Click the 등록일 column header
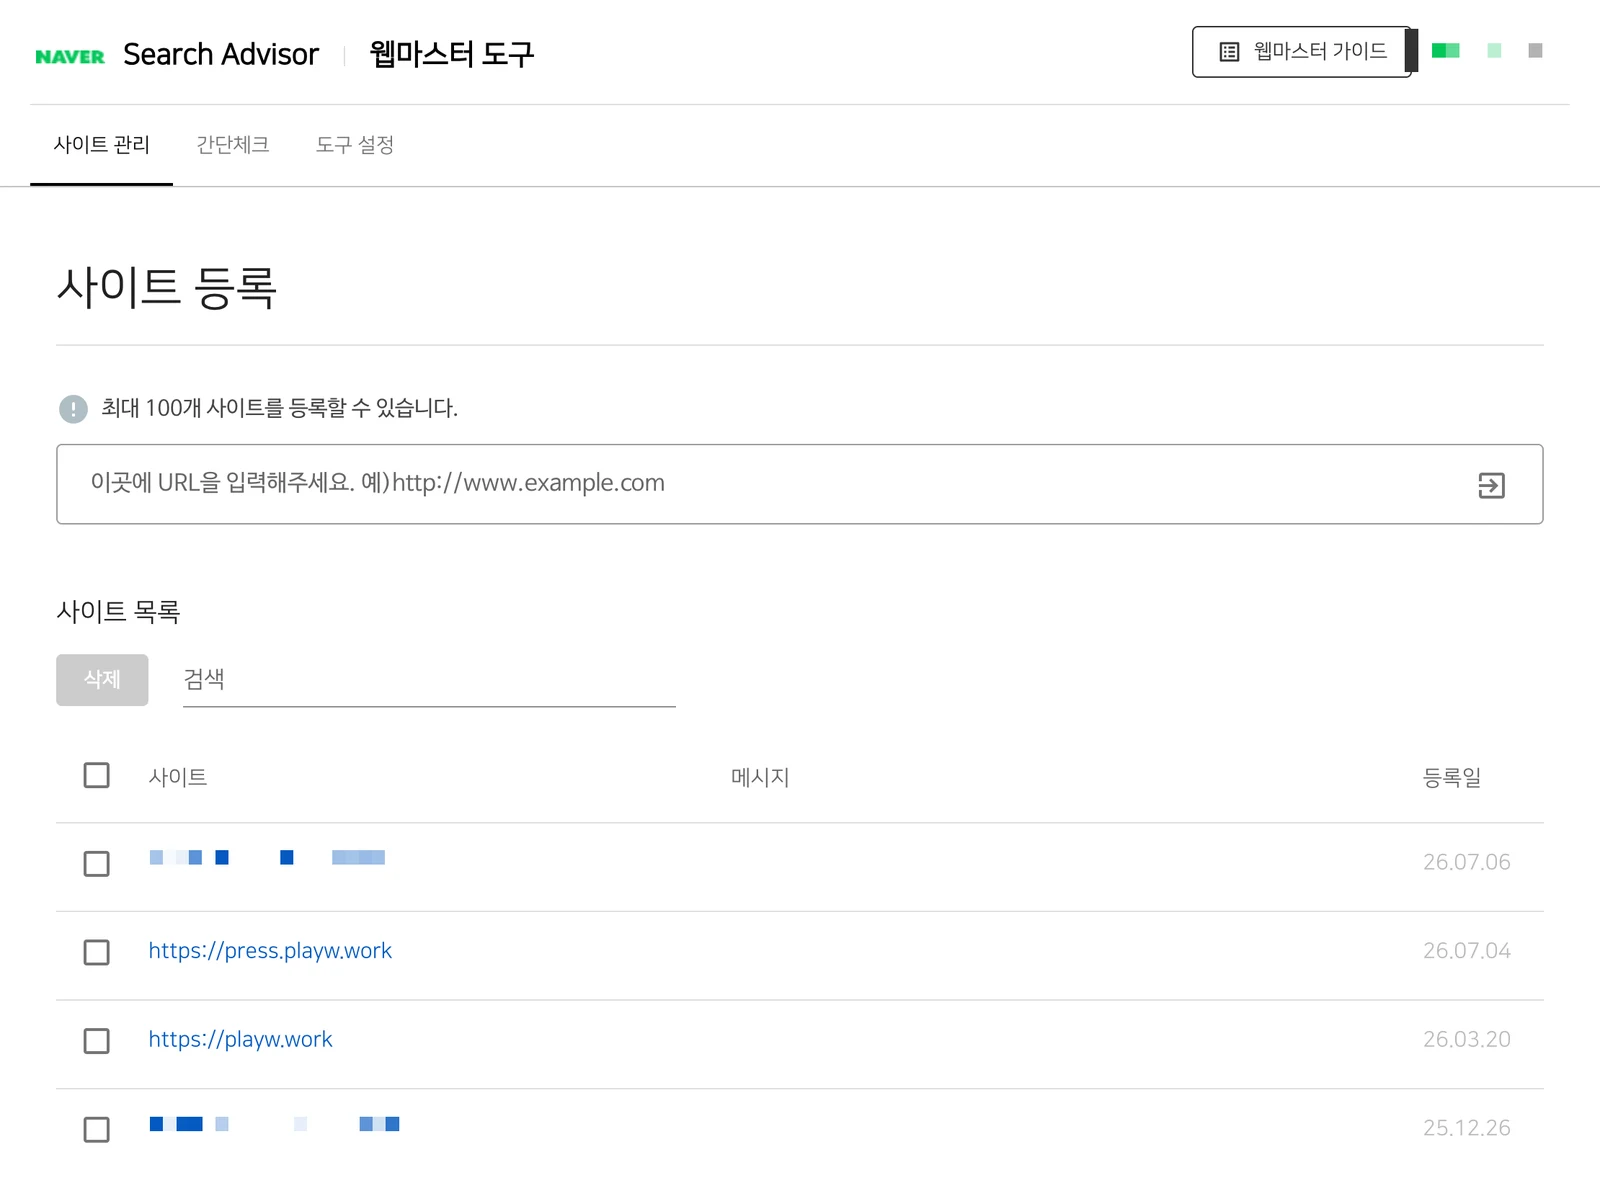1600x1196 pixels. 1452,777
